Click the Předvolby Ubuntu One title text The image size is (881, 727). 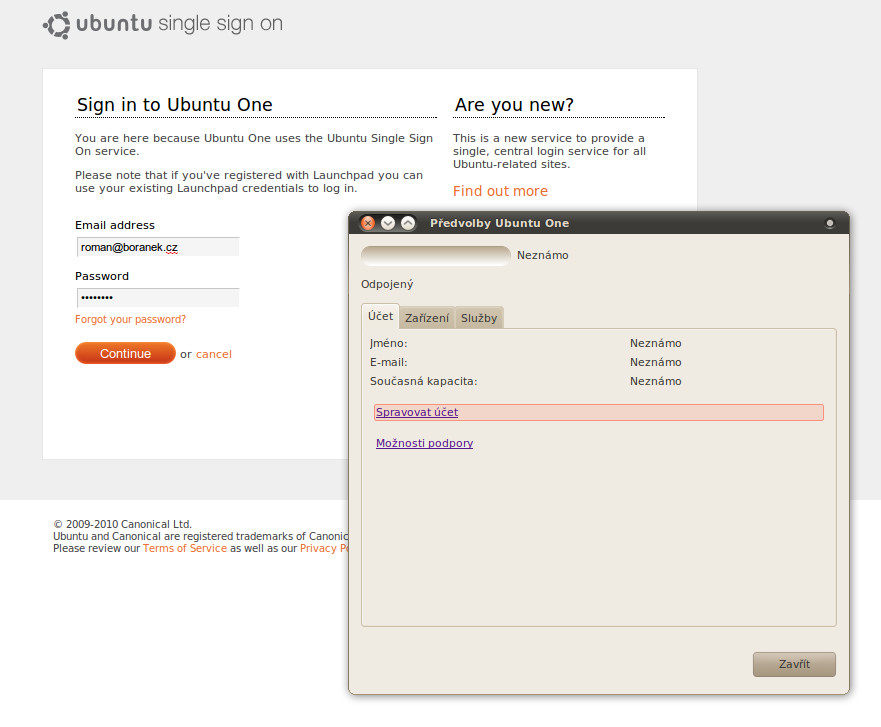click(x=499, y=223)
